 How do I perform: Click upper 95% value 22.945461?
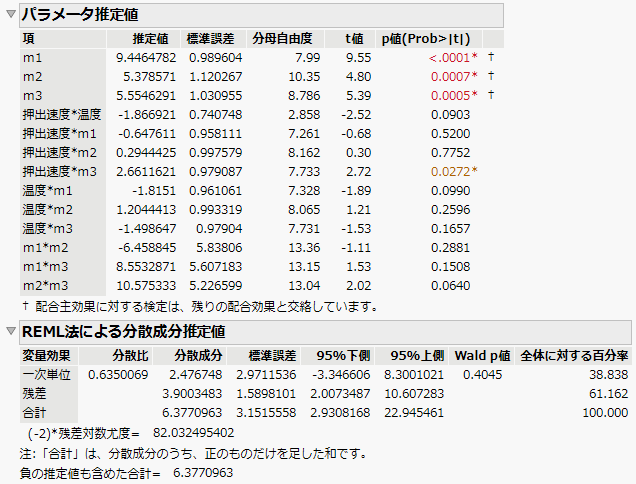(x=414, y=413)
